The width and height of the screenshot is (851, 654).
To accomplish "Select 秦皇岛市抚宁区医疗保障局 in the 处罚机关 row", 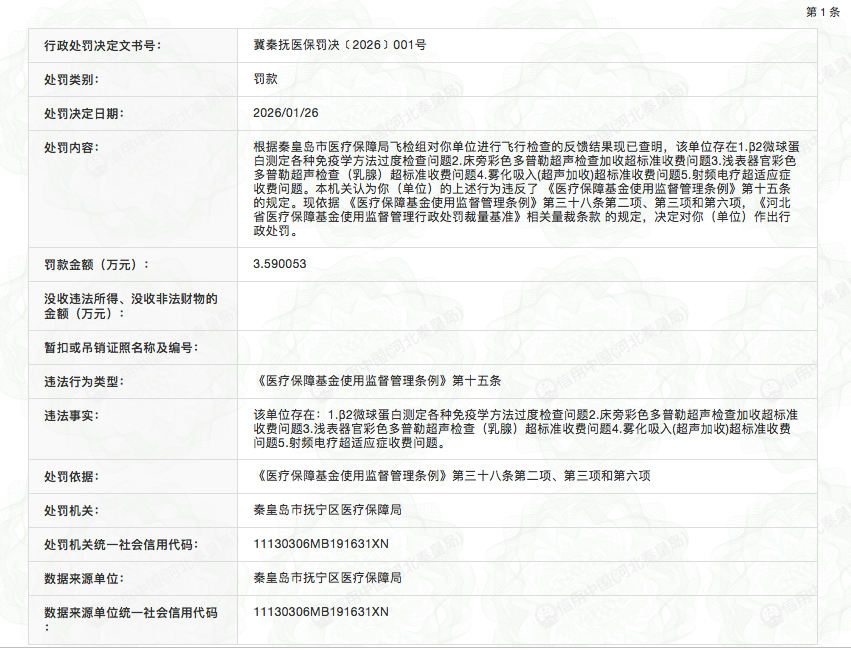I will click(328, 510).
